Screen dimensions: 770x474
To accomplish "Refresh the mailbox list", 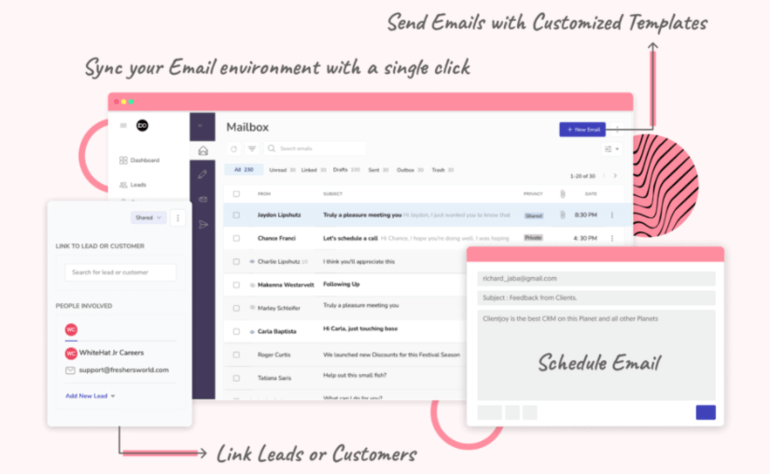I will click(x=234, y=149).
